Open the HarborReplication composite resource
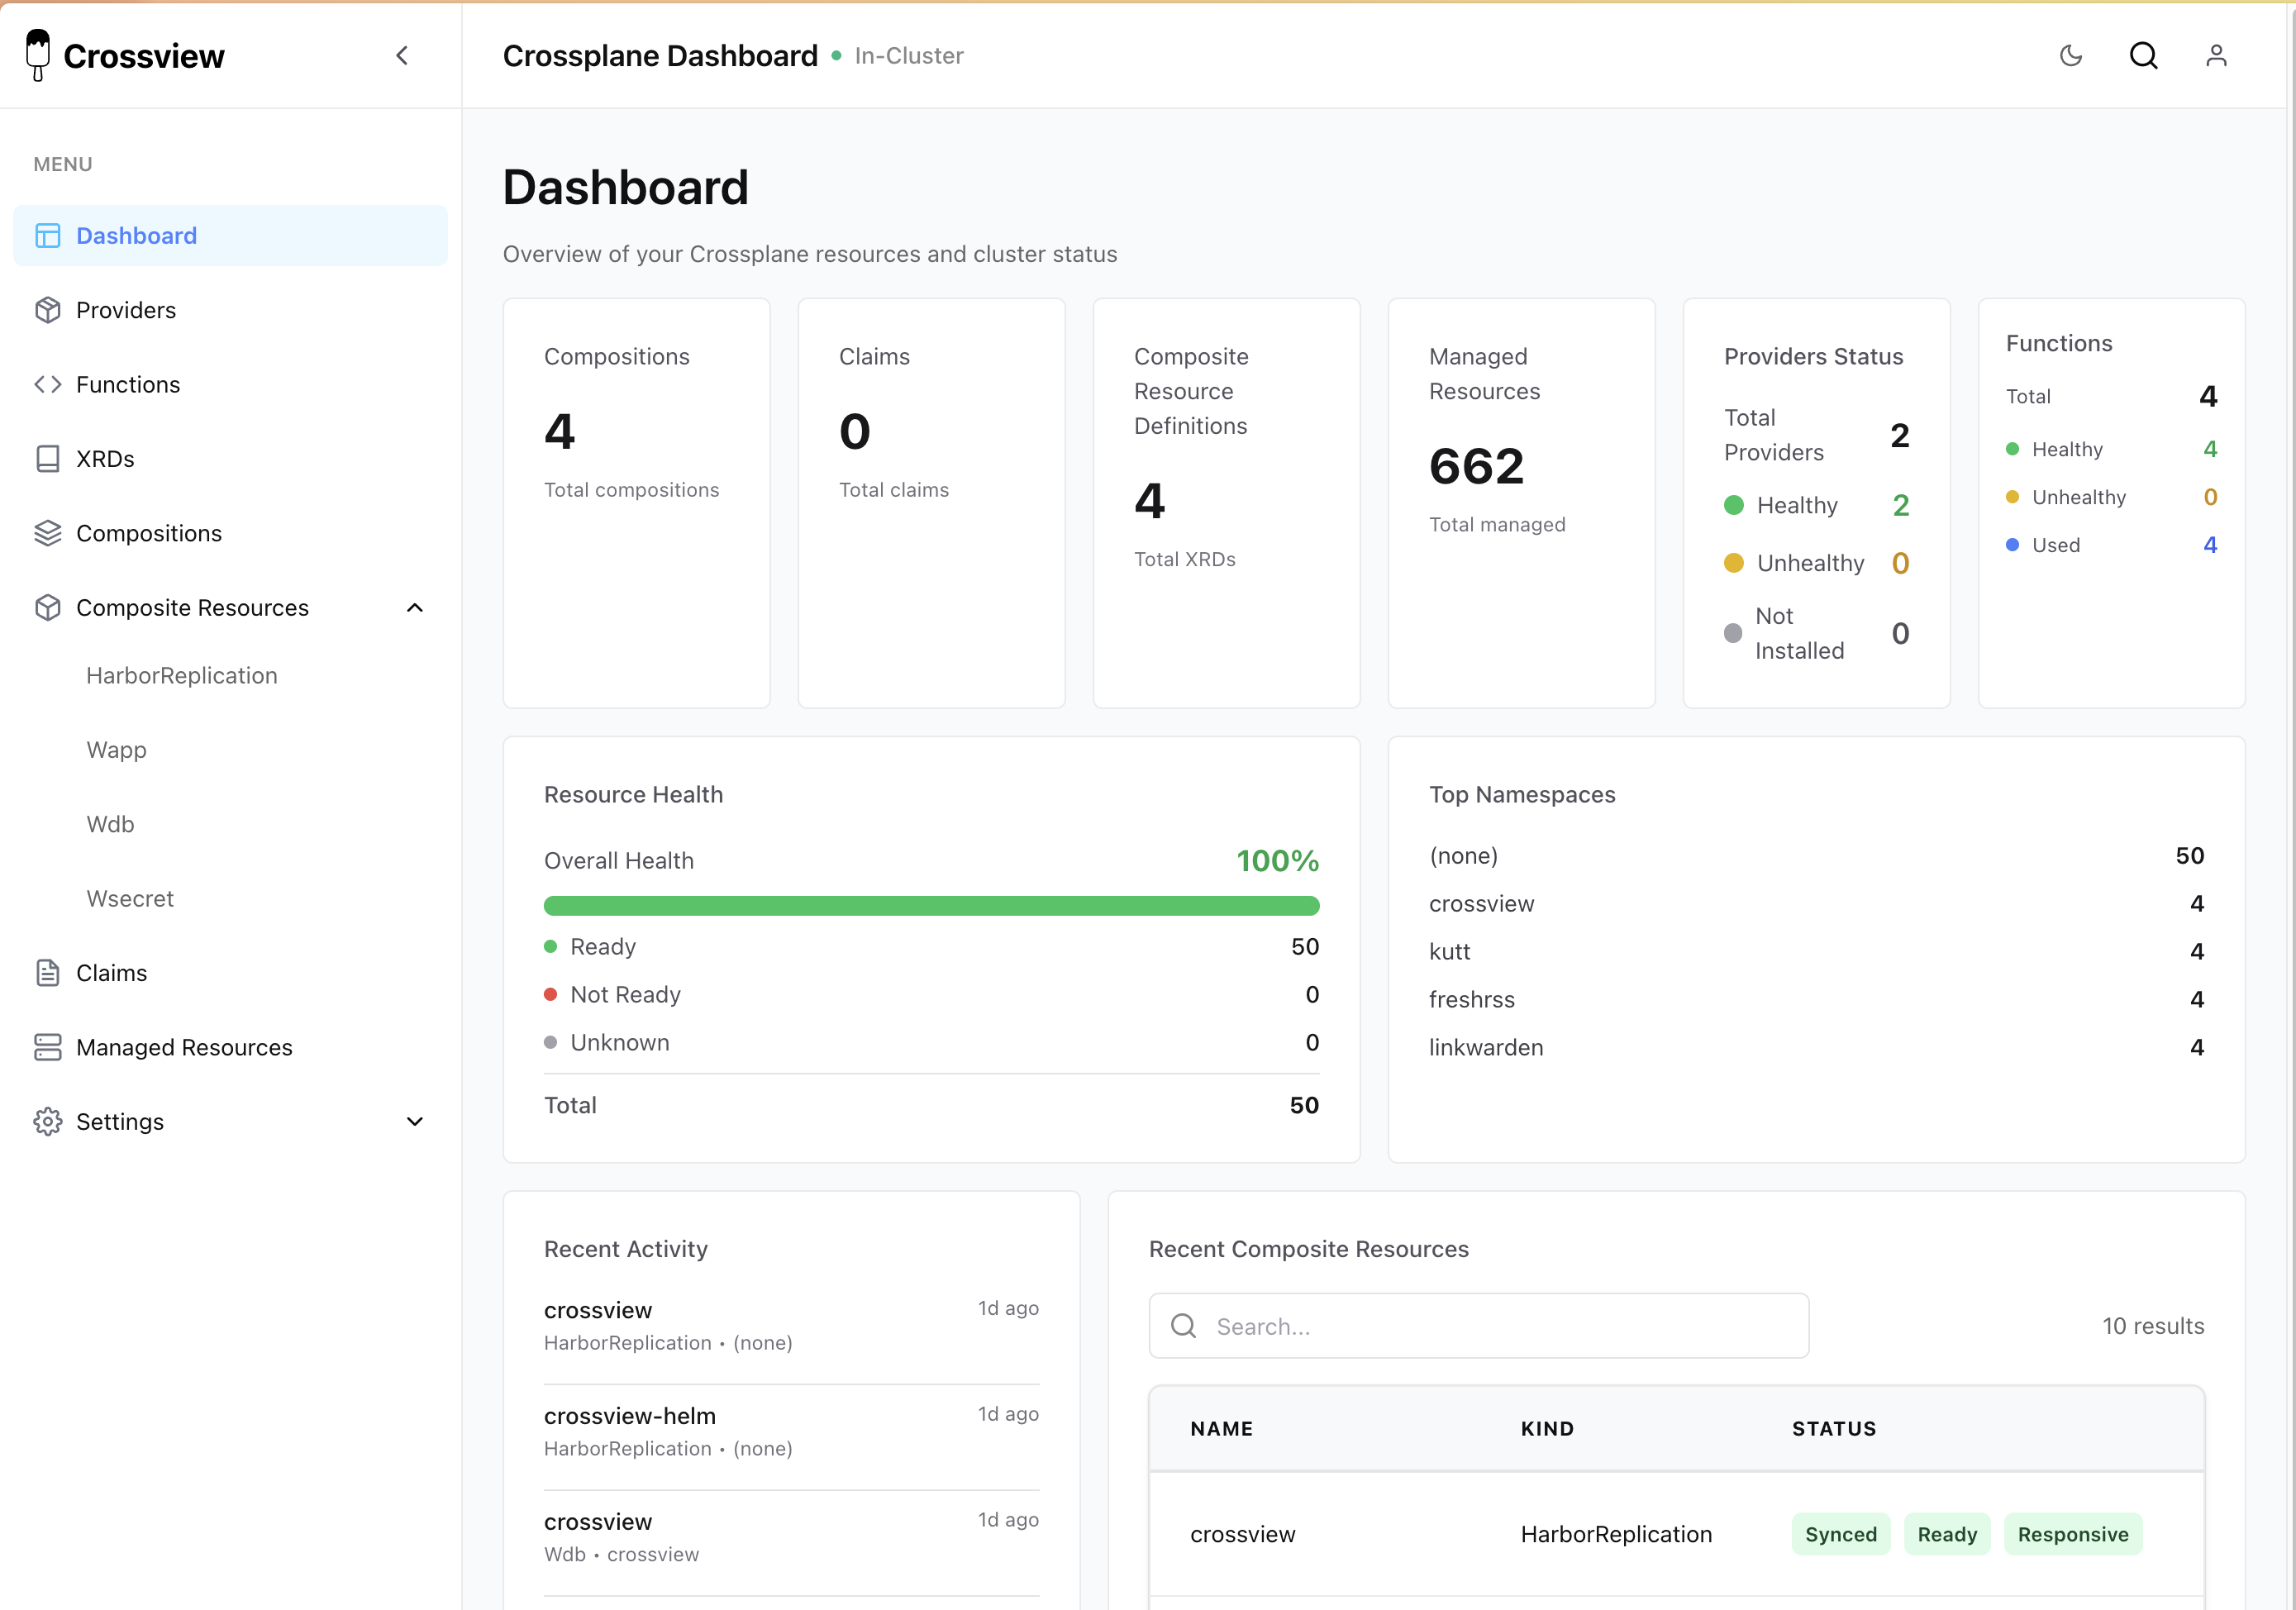 (x=182, y=675)
